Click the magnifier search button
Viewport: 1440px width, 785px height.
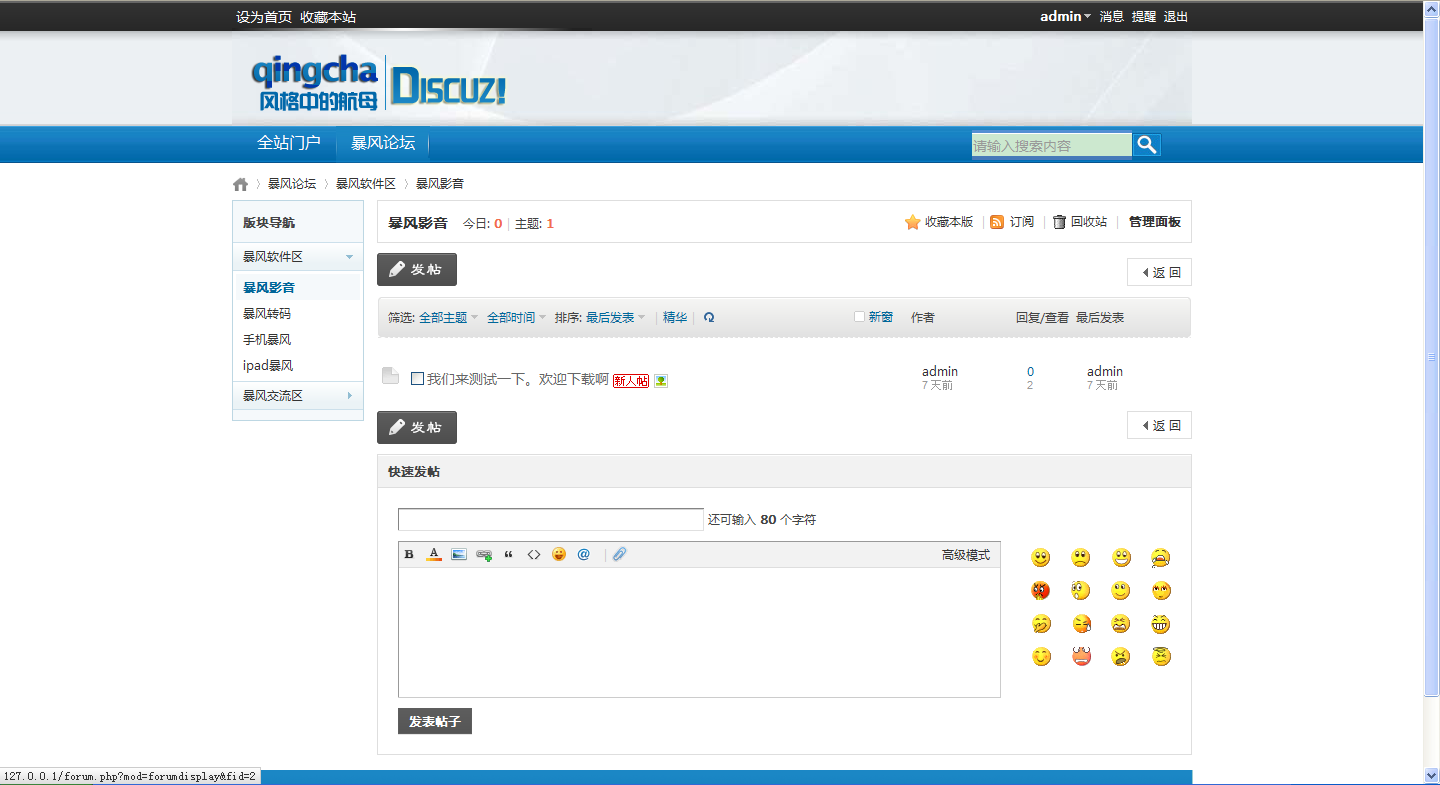[x=1147, y=145]
